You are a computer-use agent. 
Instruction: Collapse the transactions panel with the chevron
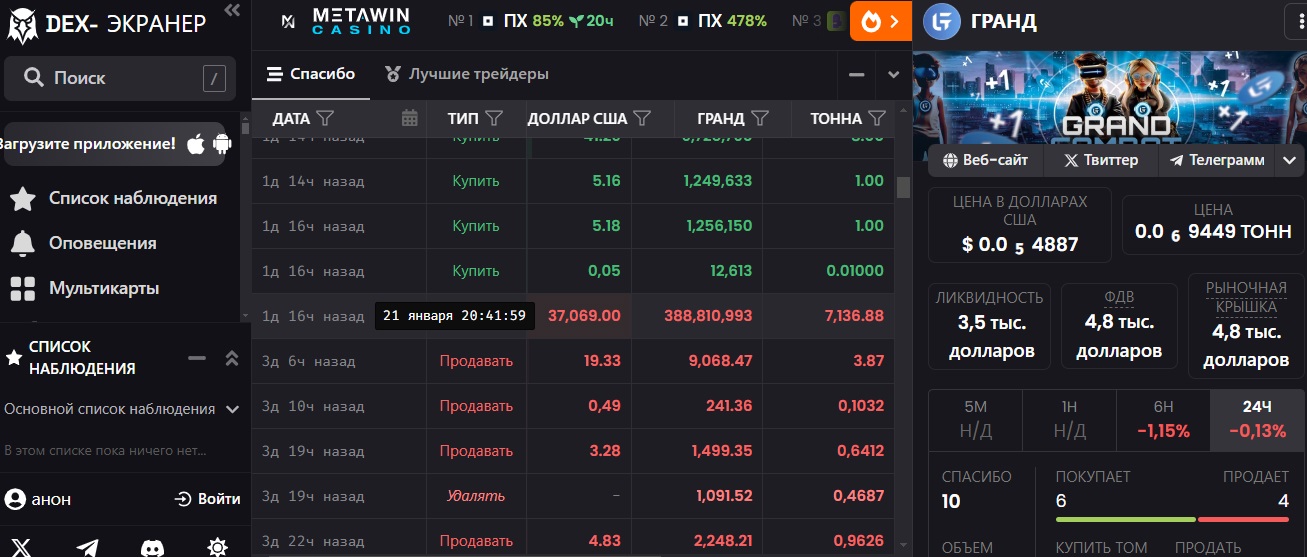893,75
